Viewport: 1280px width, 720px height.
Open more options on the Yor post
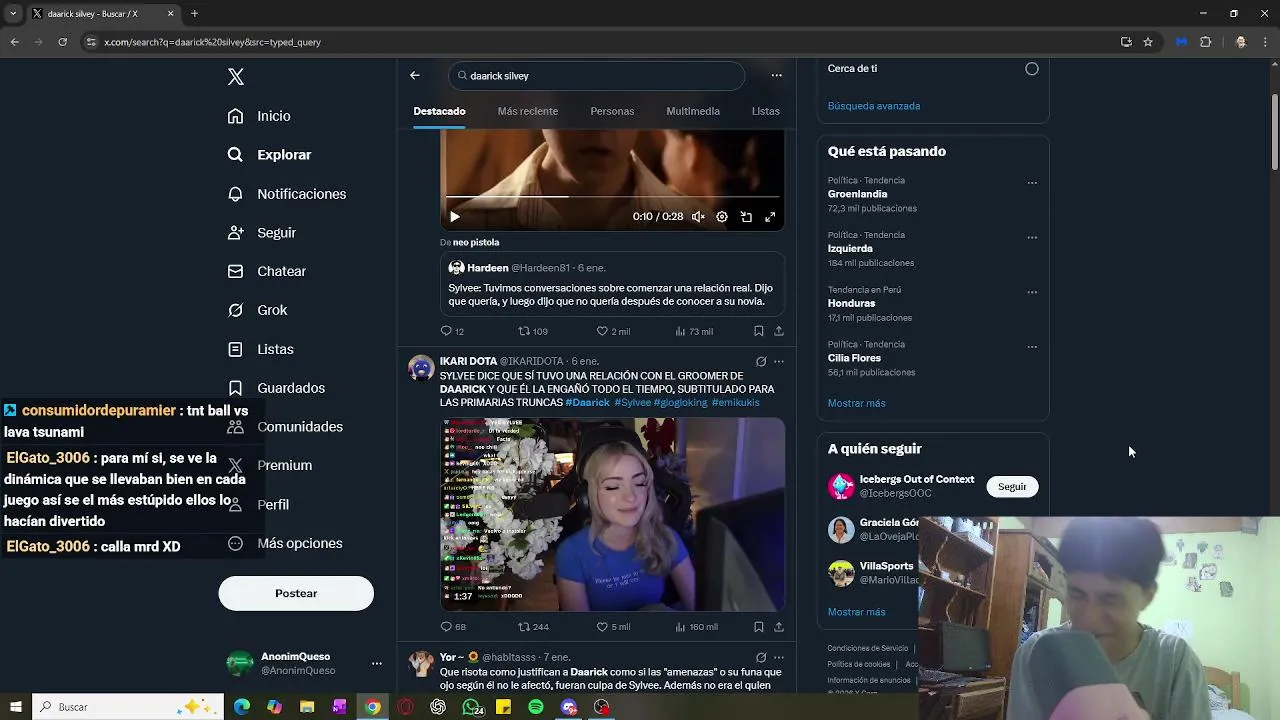779,657
